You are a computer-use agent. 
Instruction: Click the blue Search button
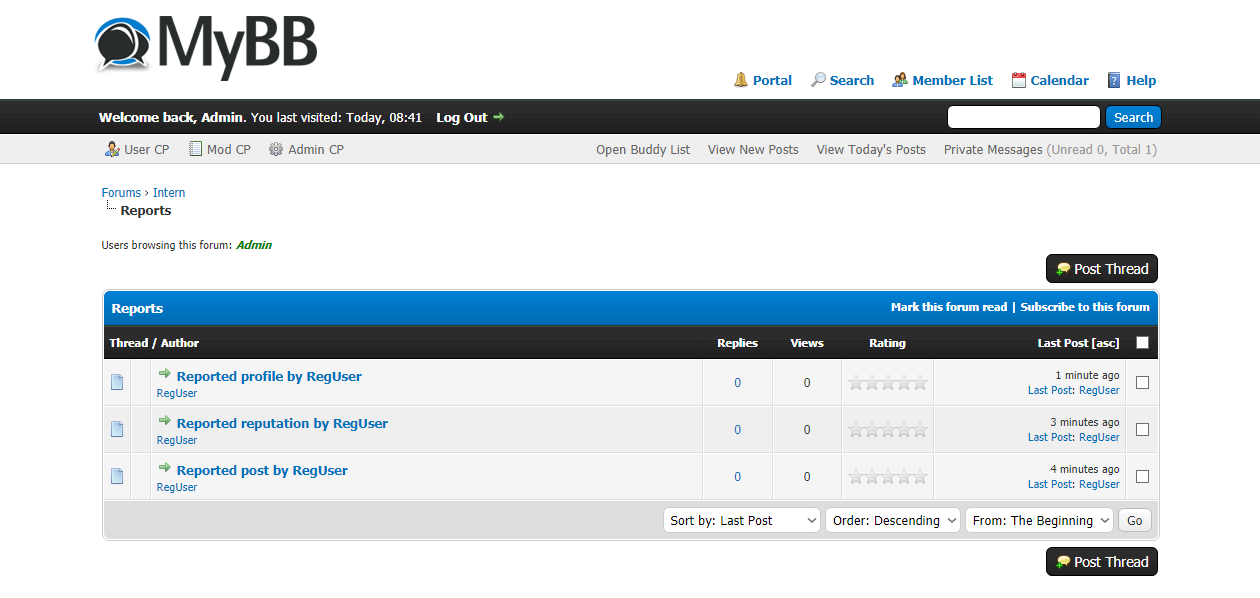1133,117
